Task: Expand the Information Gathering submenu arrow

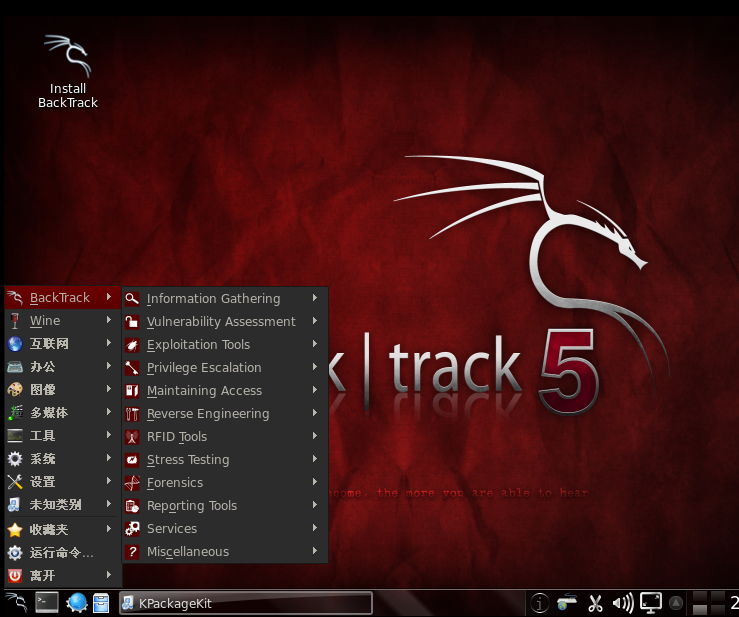Action: [315, 298]
